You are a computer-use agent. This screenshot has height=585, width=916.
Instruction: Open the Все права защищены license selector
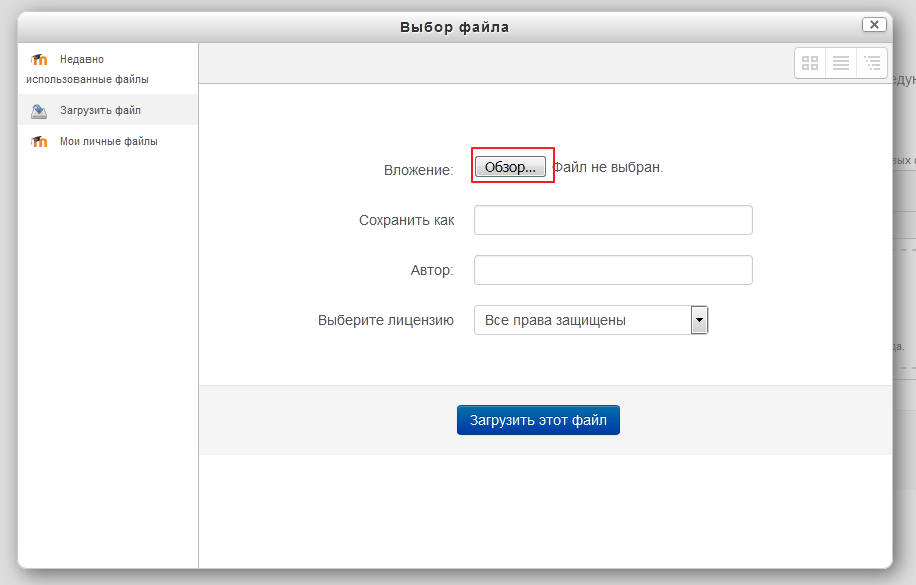582,320
